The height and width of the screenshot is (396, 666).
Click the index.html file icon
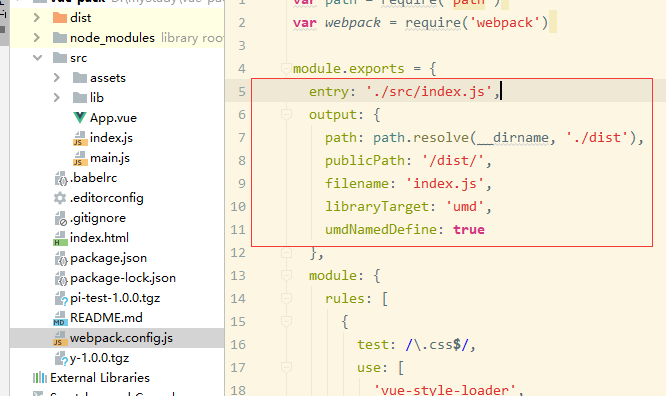60,238
